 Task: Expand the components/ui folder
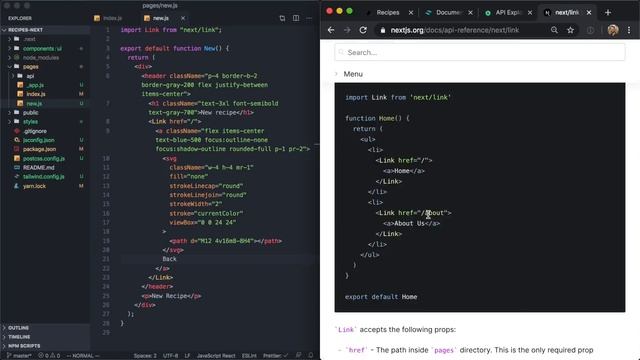pyautogui.click(x=42, y=49)
